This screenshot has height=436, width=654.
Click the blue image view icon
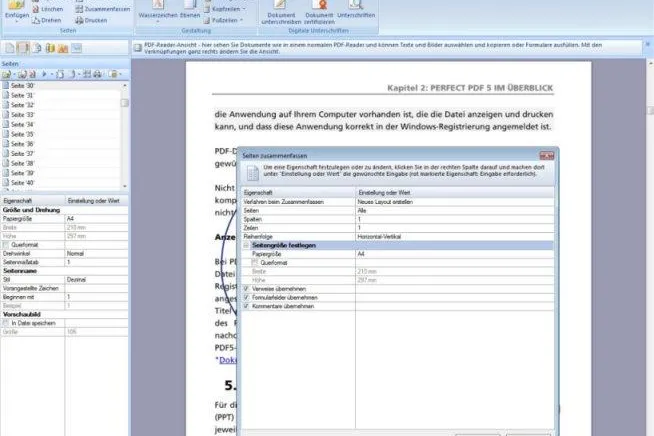(76, 48)
